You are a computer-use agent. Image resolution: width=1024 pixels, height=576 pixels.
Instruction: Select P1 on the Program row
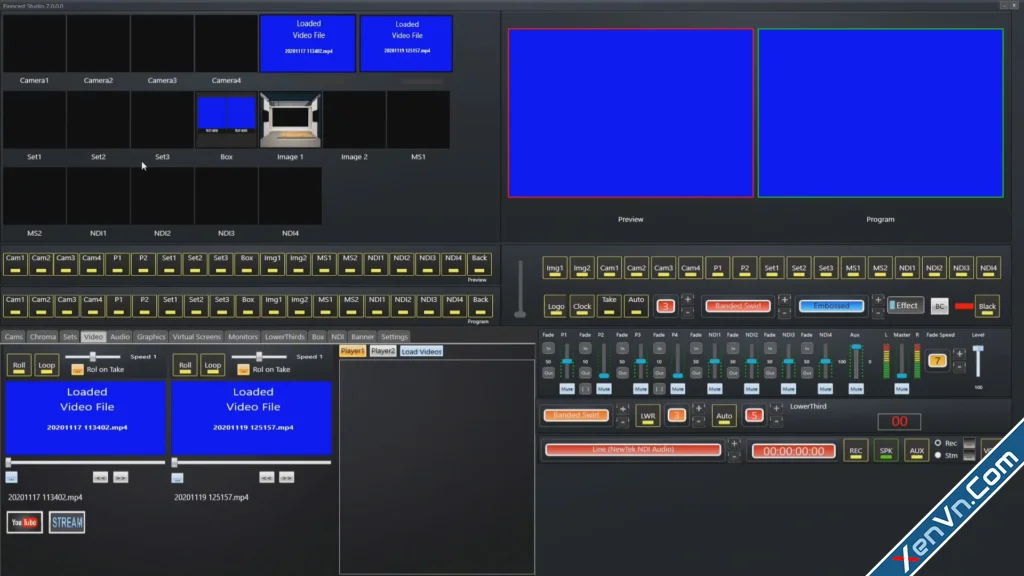tap(118, 306)
